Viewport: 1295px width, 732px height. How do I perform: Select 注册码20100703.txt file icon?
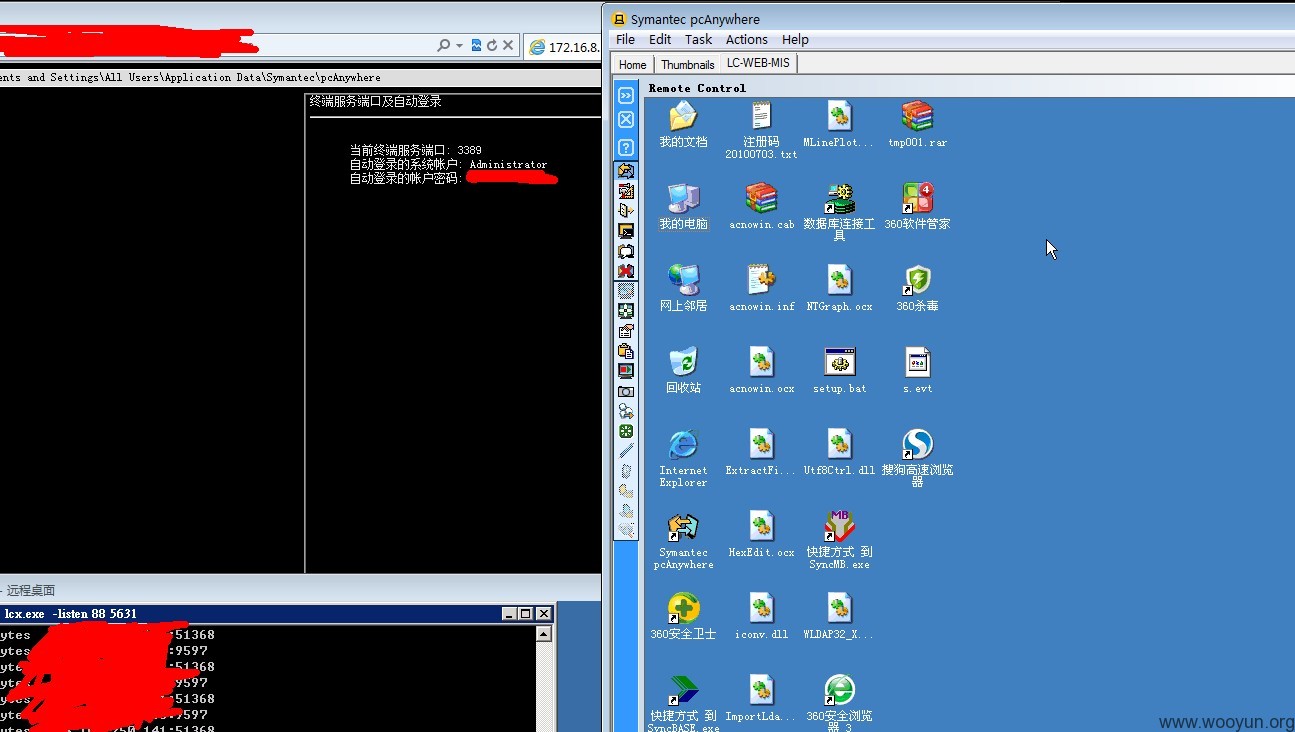pos(761,116)
